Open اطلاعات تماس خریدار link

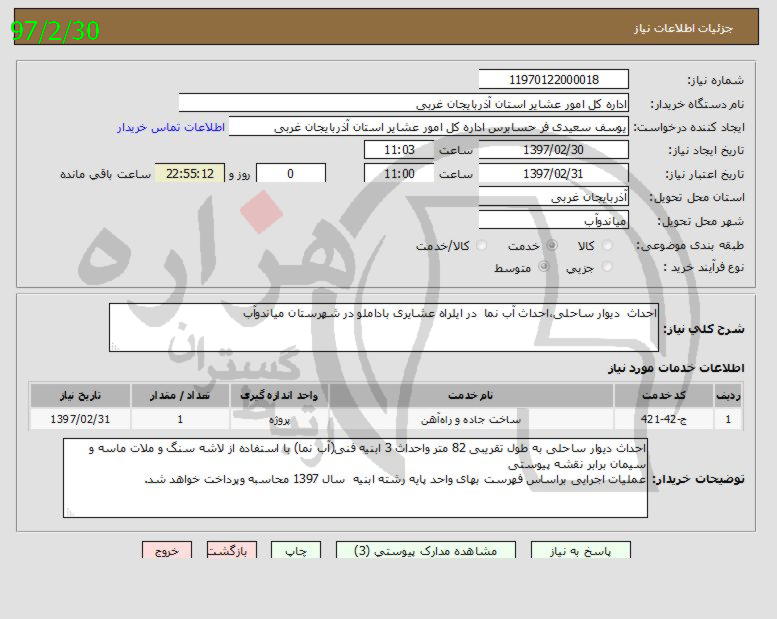[171, 127]
